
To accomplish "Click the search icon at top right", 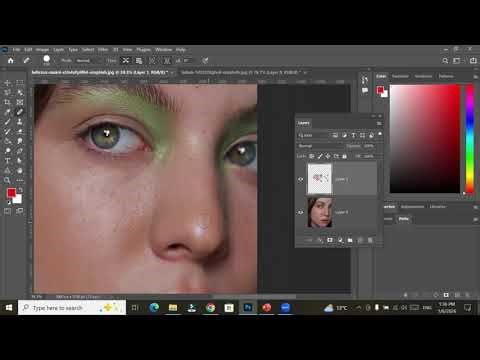I will tap(445, 61).
